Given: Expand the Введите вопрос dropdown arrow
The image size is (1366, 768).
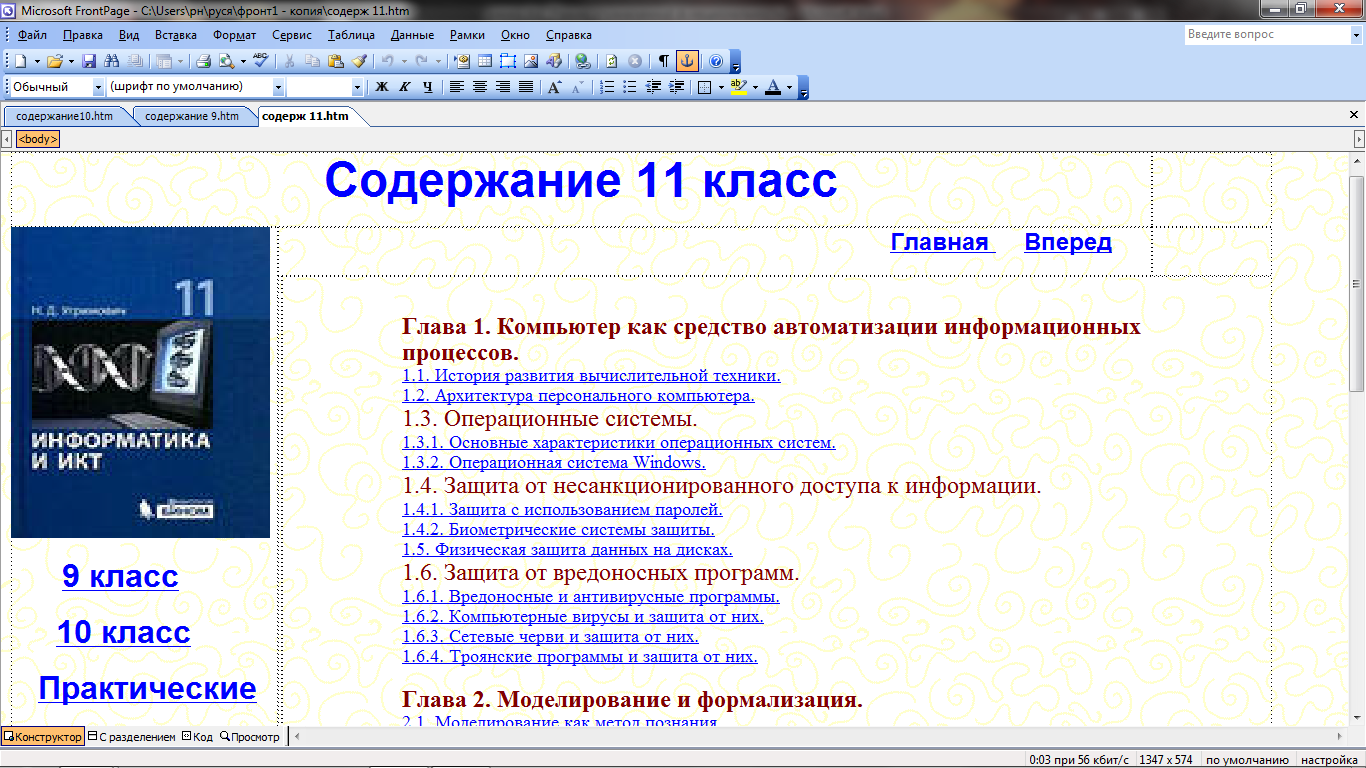Looking at the screenshot, I should [x=1355, y=35].
